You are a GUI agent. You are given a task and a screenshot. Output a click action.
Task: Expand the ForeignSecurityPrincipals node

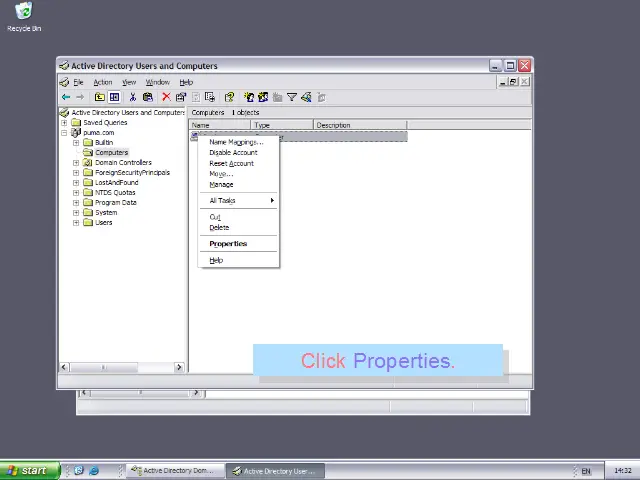pyautogui.click(x=76, y=173)
